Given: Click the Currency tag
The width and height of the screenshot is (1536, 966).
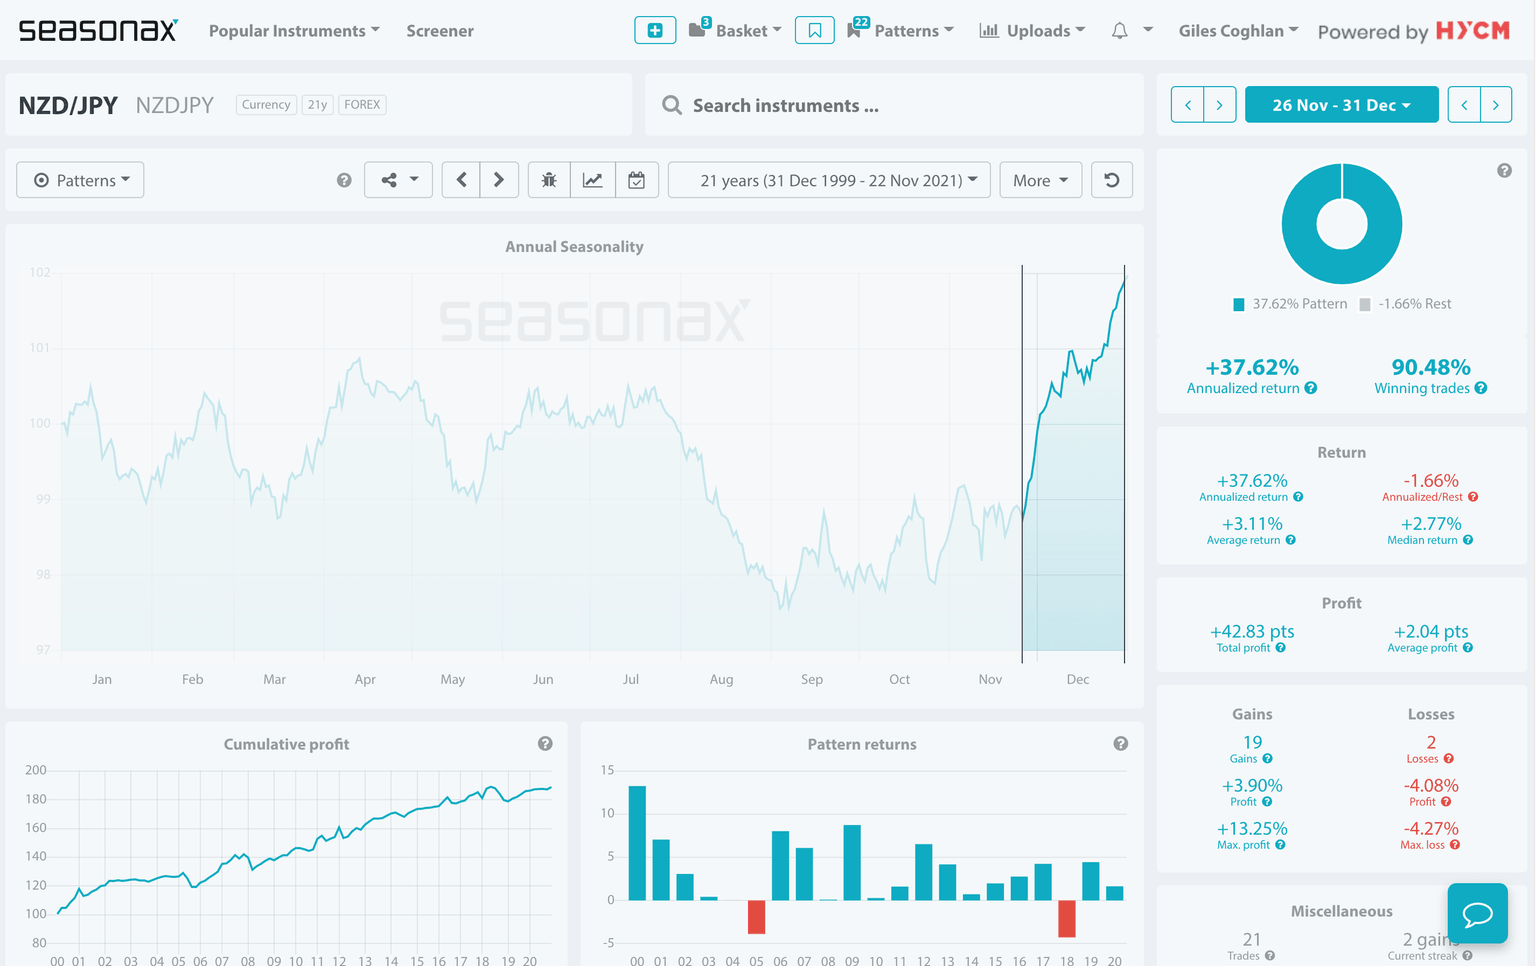Looking at the screenshot, I should click(x=266, y=104).
